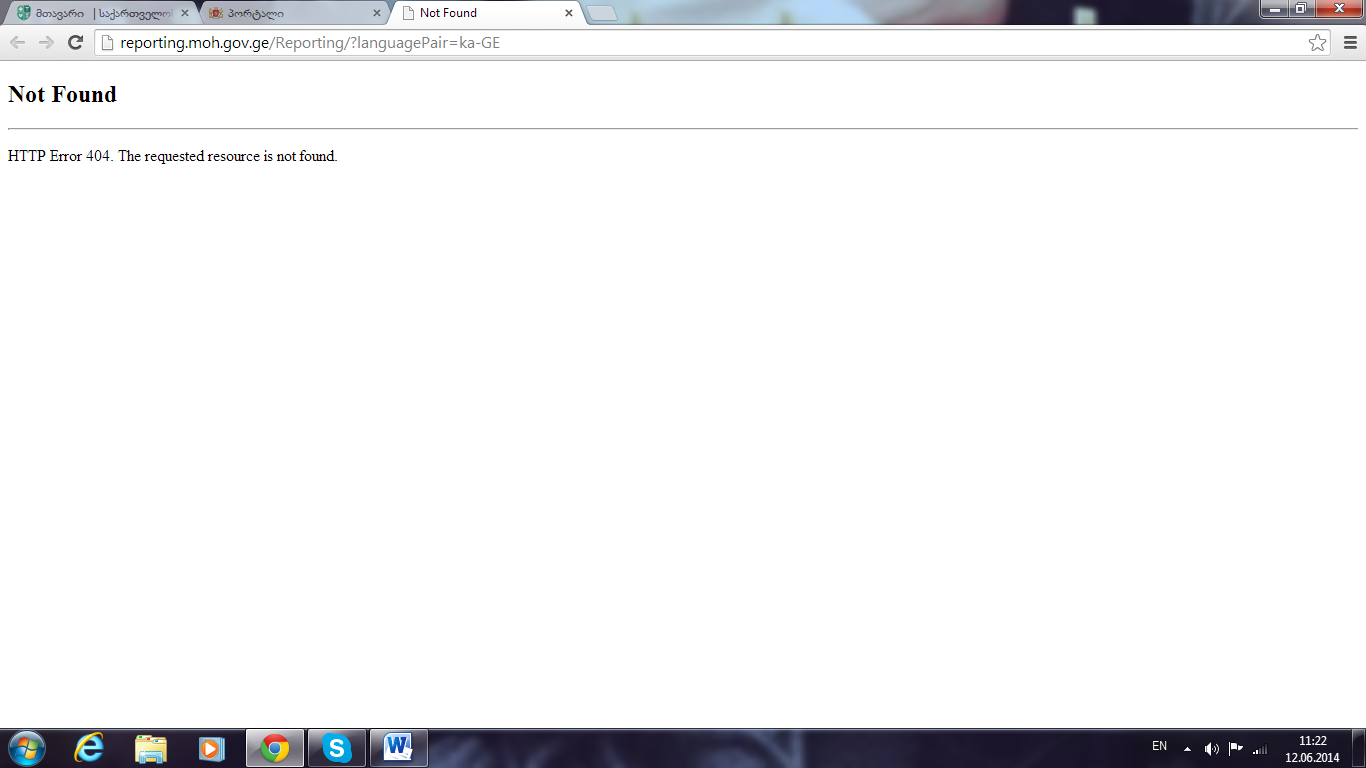Bookmark this page with the star icon
This screenshot has width=1366, height=768.
click(x=1317, y=42)
